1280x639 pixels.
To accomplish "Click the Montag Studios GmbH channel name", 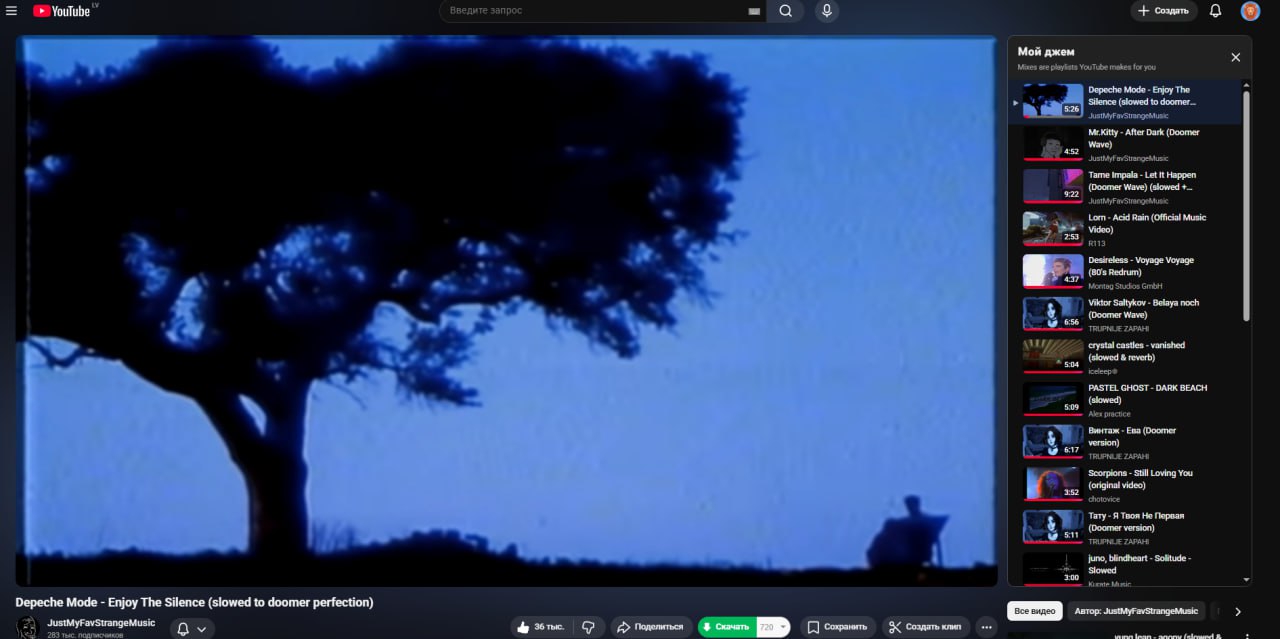I will click(1126, 286).
